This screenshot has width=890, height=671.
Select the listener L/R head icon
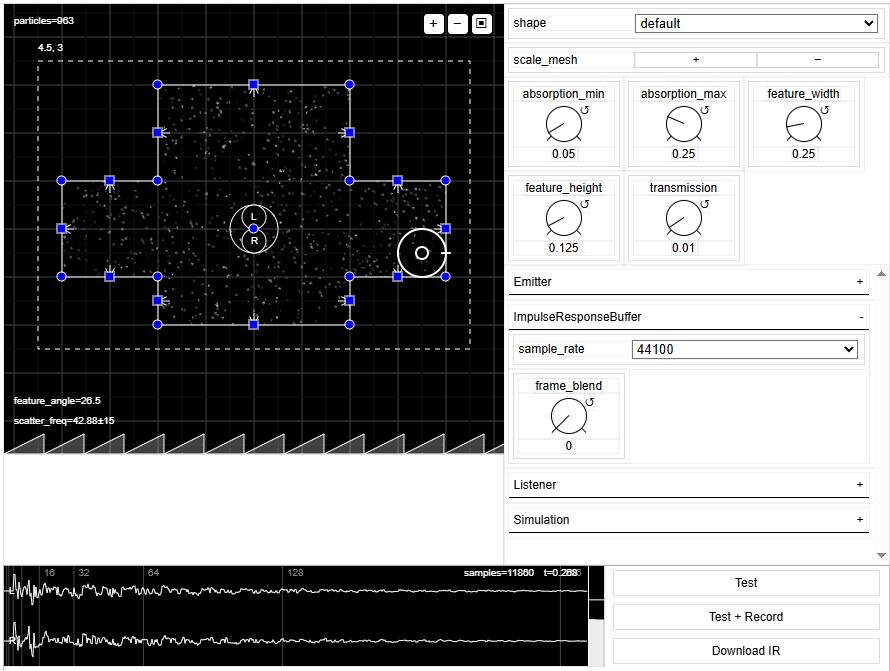pyautogui.click(x=254, y=229)
